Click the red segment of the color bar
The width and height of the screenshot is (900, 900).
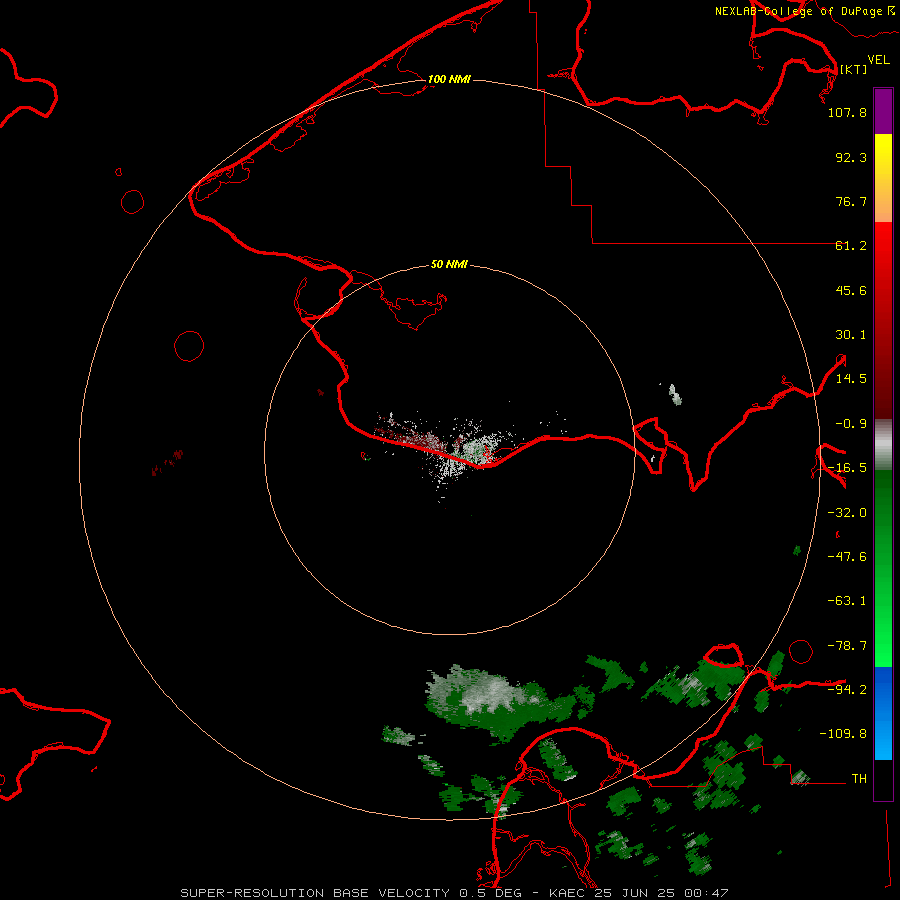pyautogui.click(x=883, y=320)
